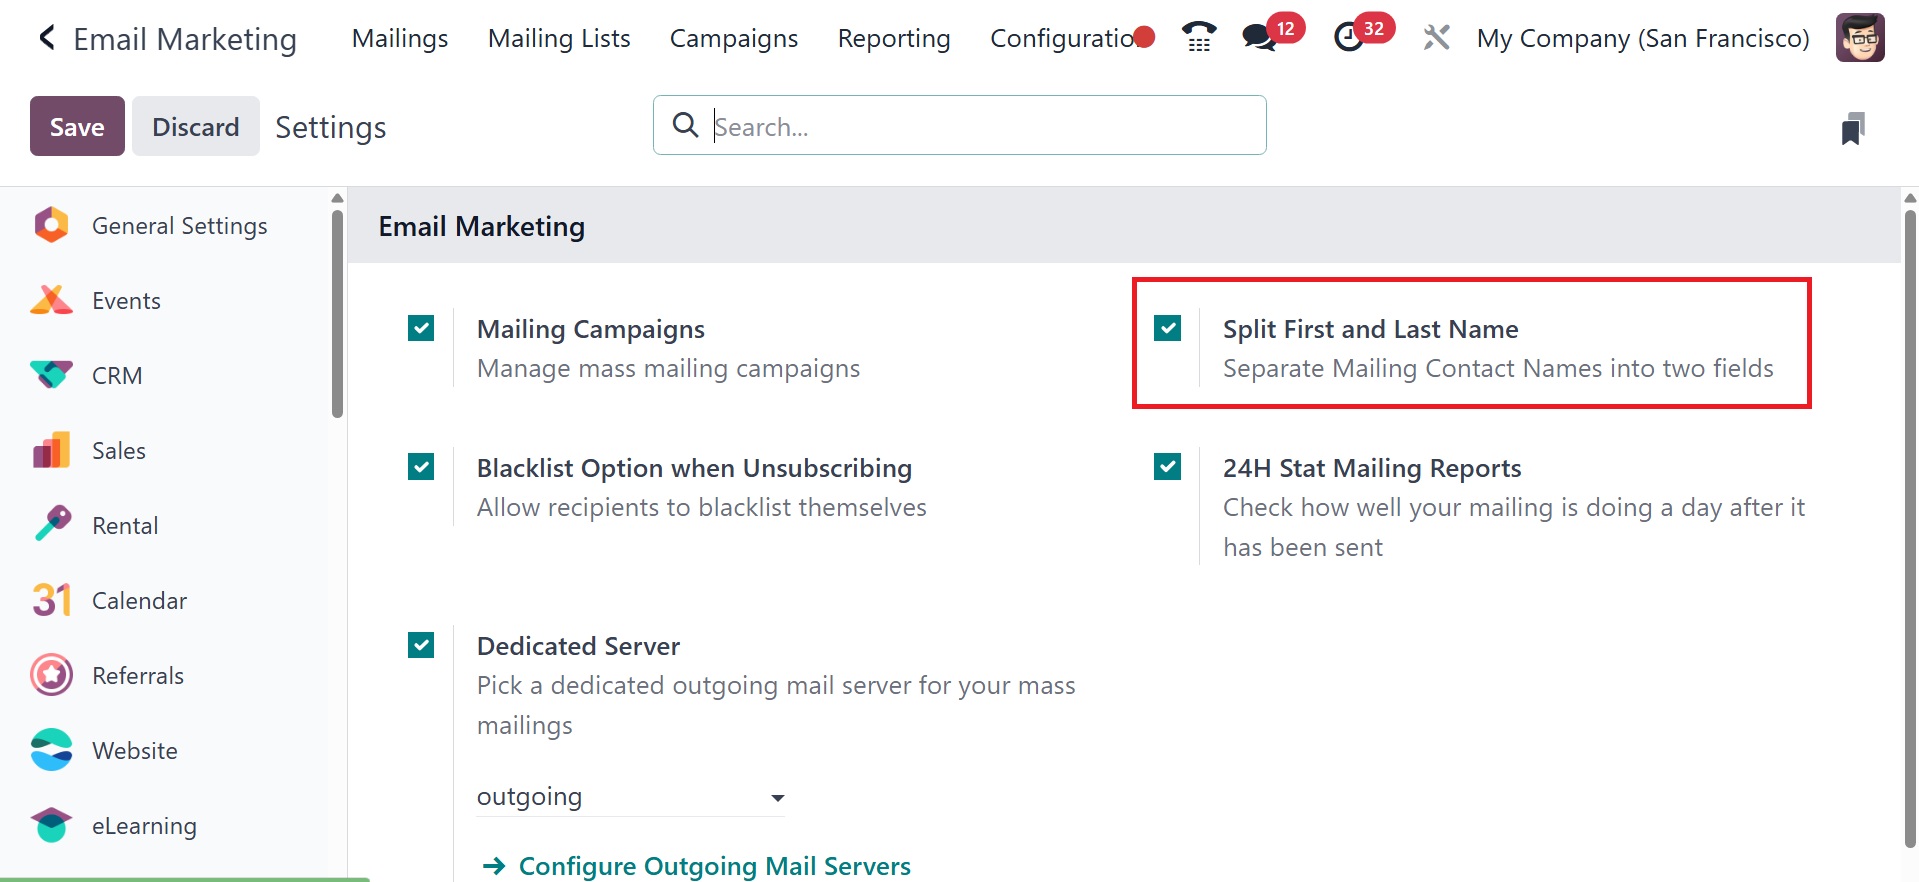
Task: Click the user avatar picture
Action: (x=1859, y=38)
